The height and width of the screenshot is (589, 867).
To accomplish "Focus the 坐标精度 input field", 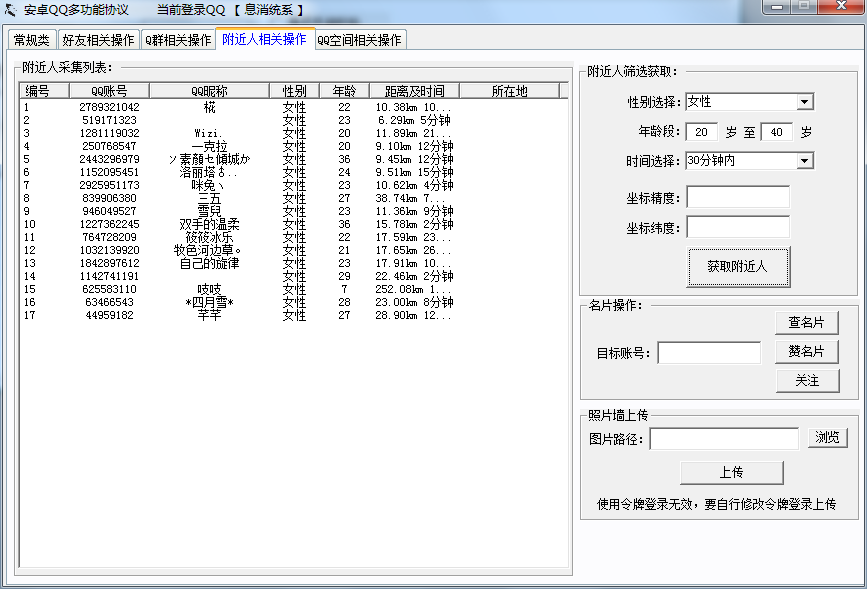I will click(x=738, y=197).
